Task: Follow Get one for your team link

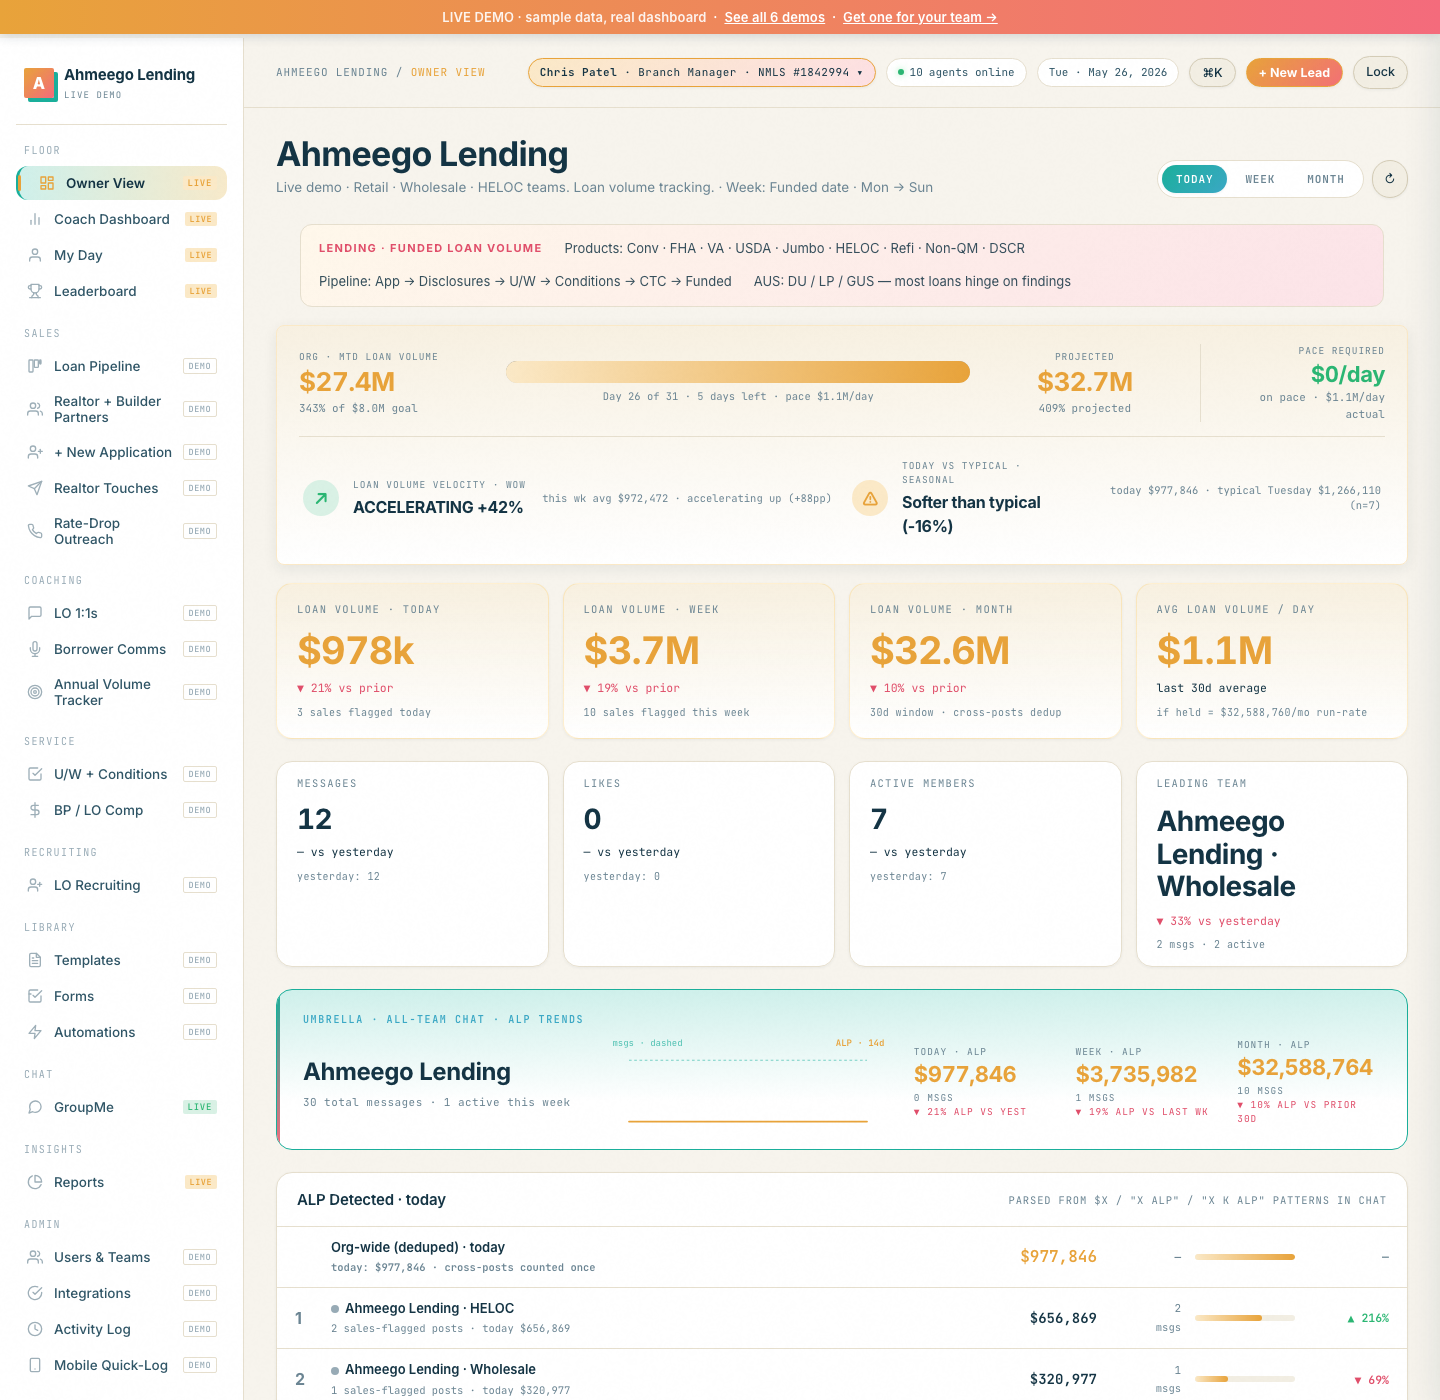Action: tap(920, 17)
